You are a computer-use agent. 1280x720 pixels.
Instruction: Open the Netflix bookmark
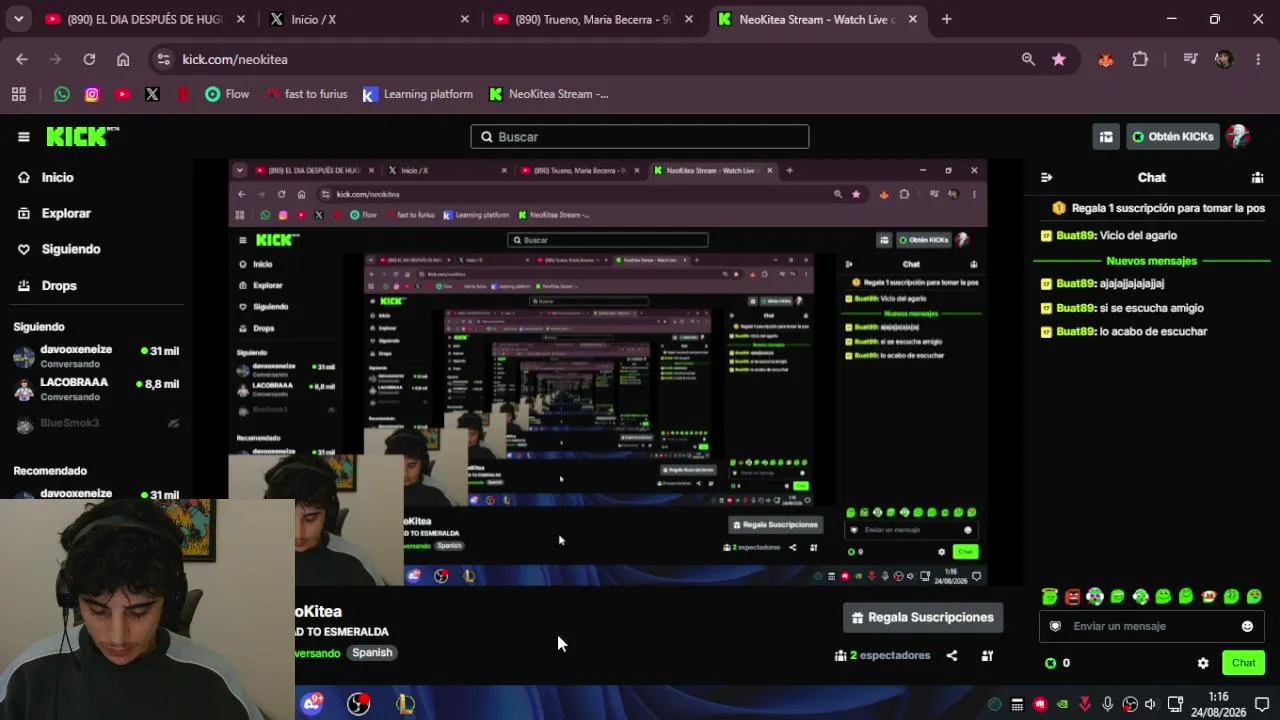tap(183, 94)
